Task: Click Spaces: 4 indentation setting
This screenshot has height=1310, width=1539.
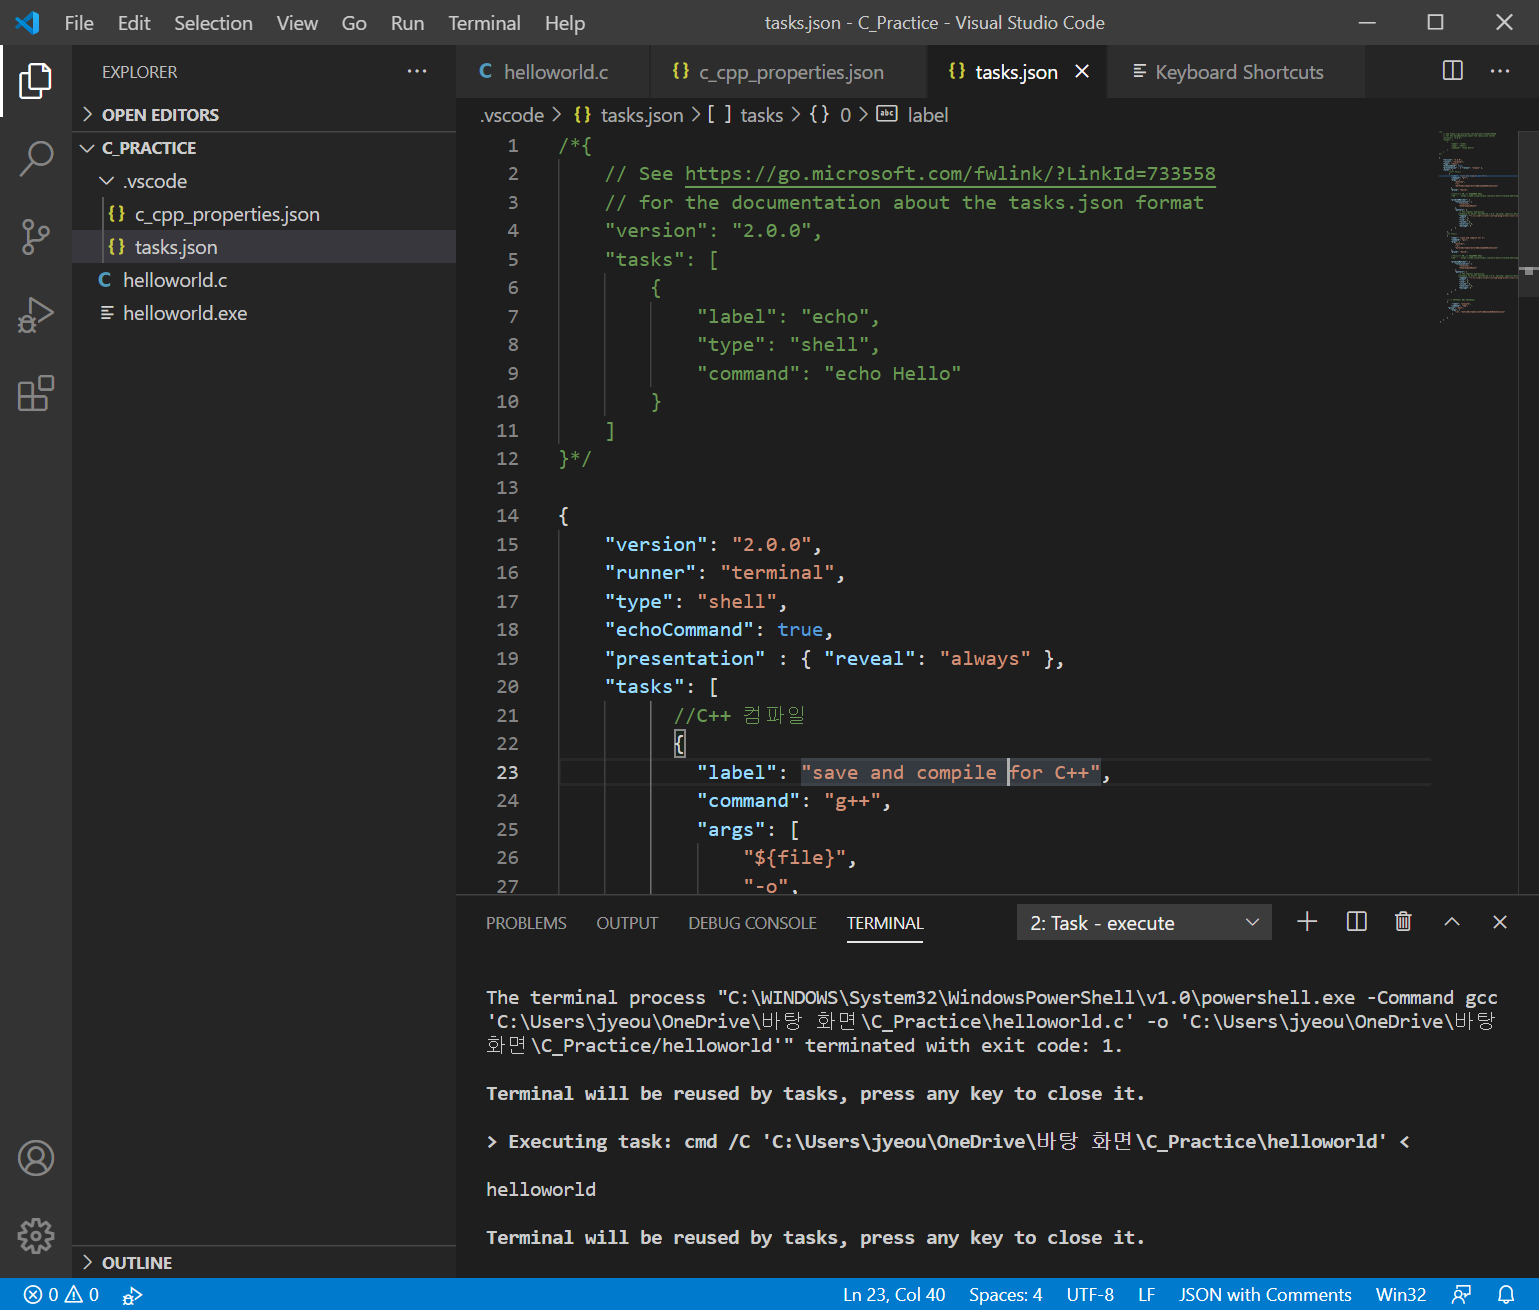Action: (x=1005, y=1294)
